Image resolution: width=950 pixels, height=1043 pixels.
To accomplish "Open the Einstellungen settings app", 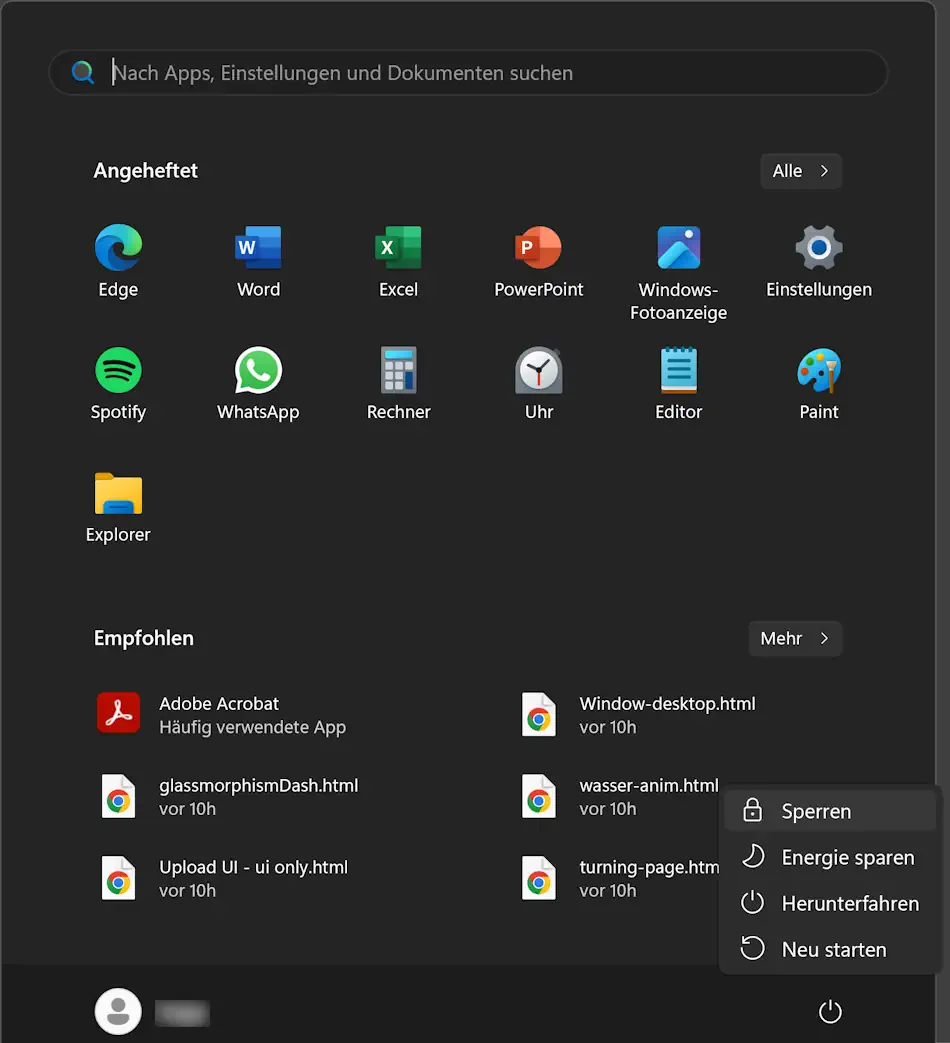I will (818, 260).
